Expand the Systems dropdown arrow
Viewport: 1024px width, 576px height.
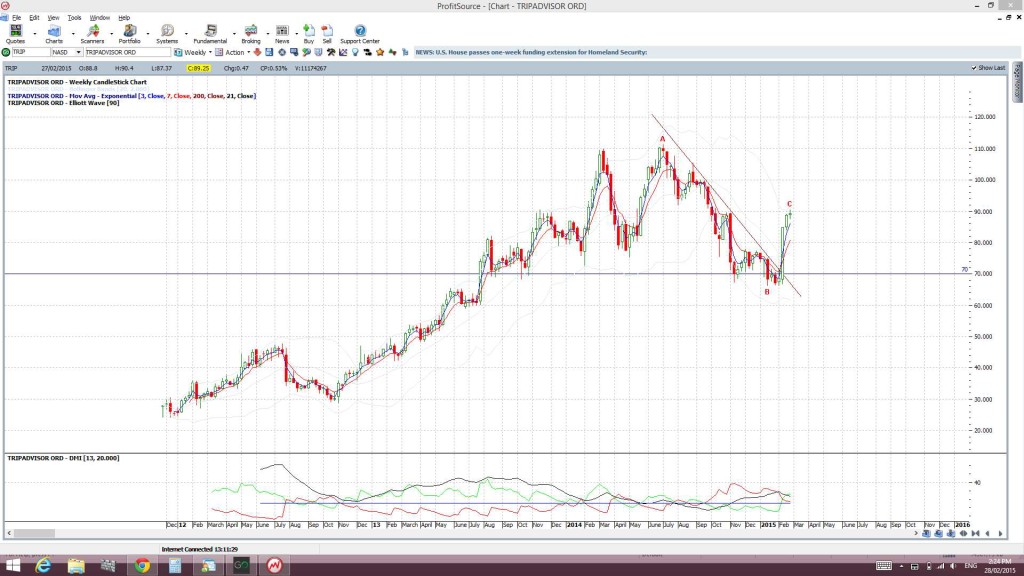(x=185, y=34)
